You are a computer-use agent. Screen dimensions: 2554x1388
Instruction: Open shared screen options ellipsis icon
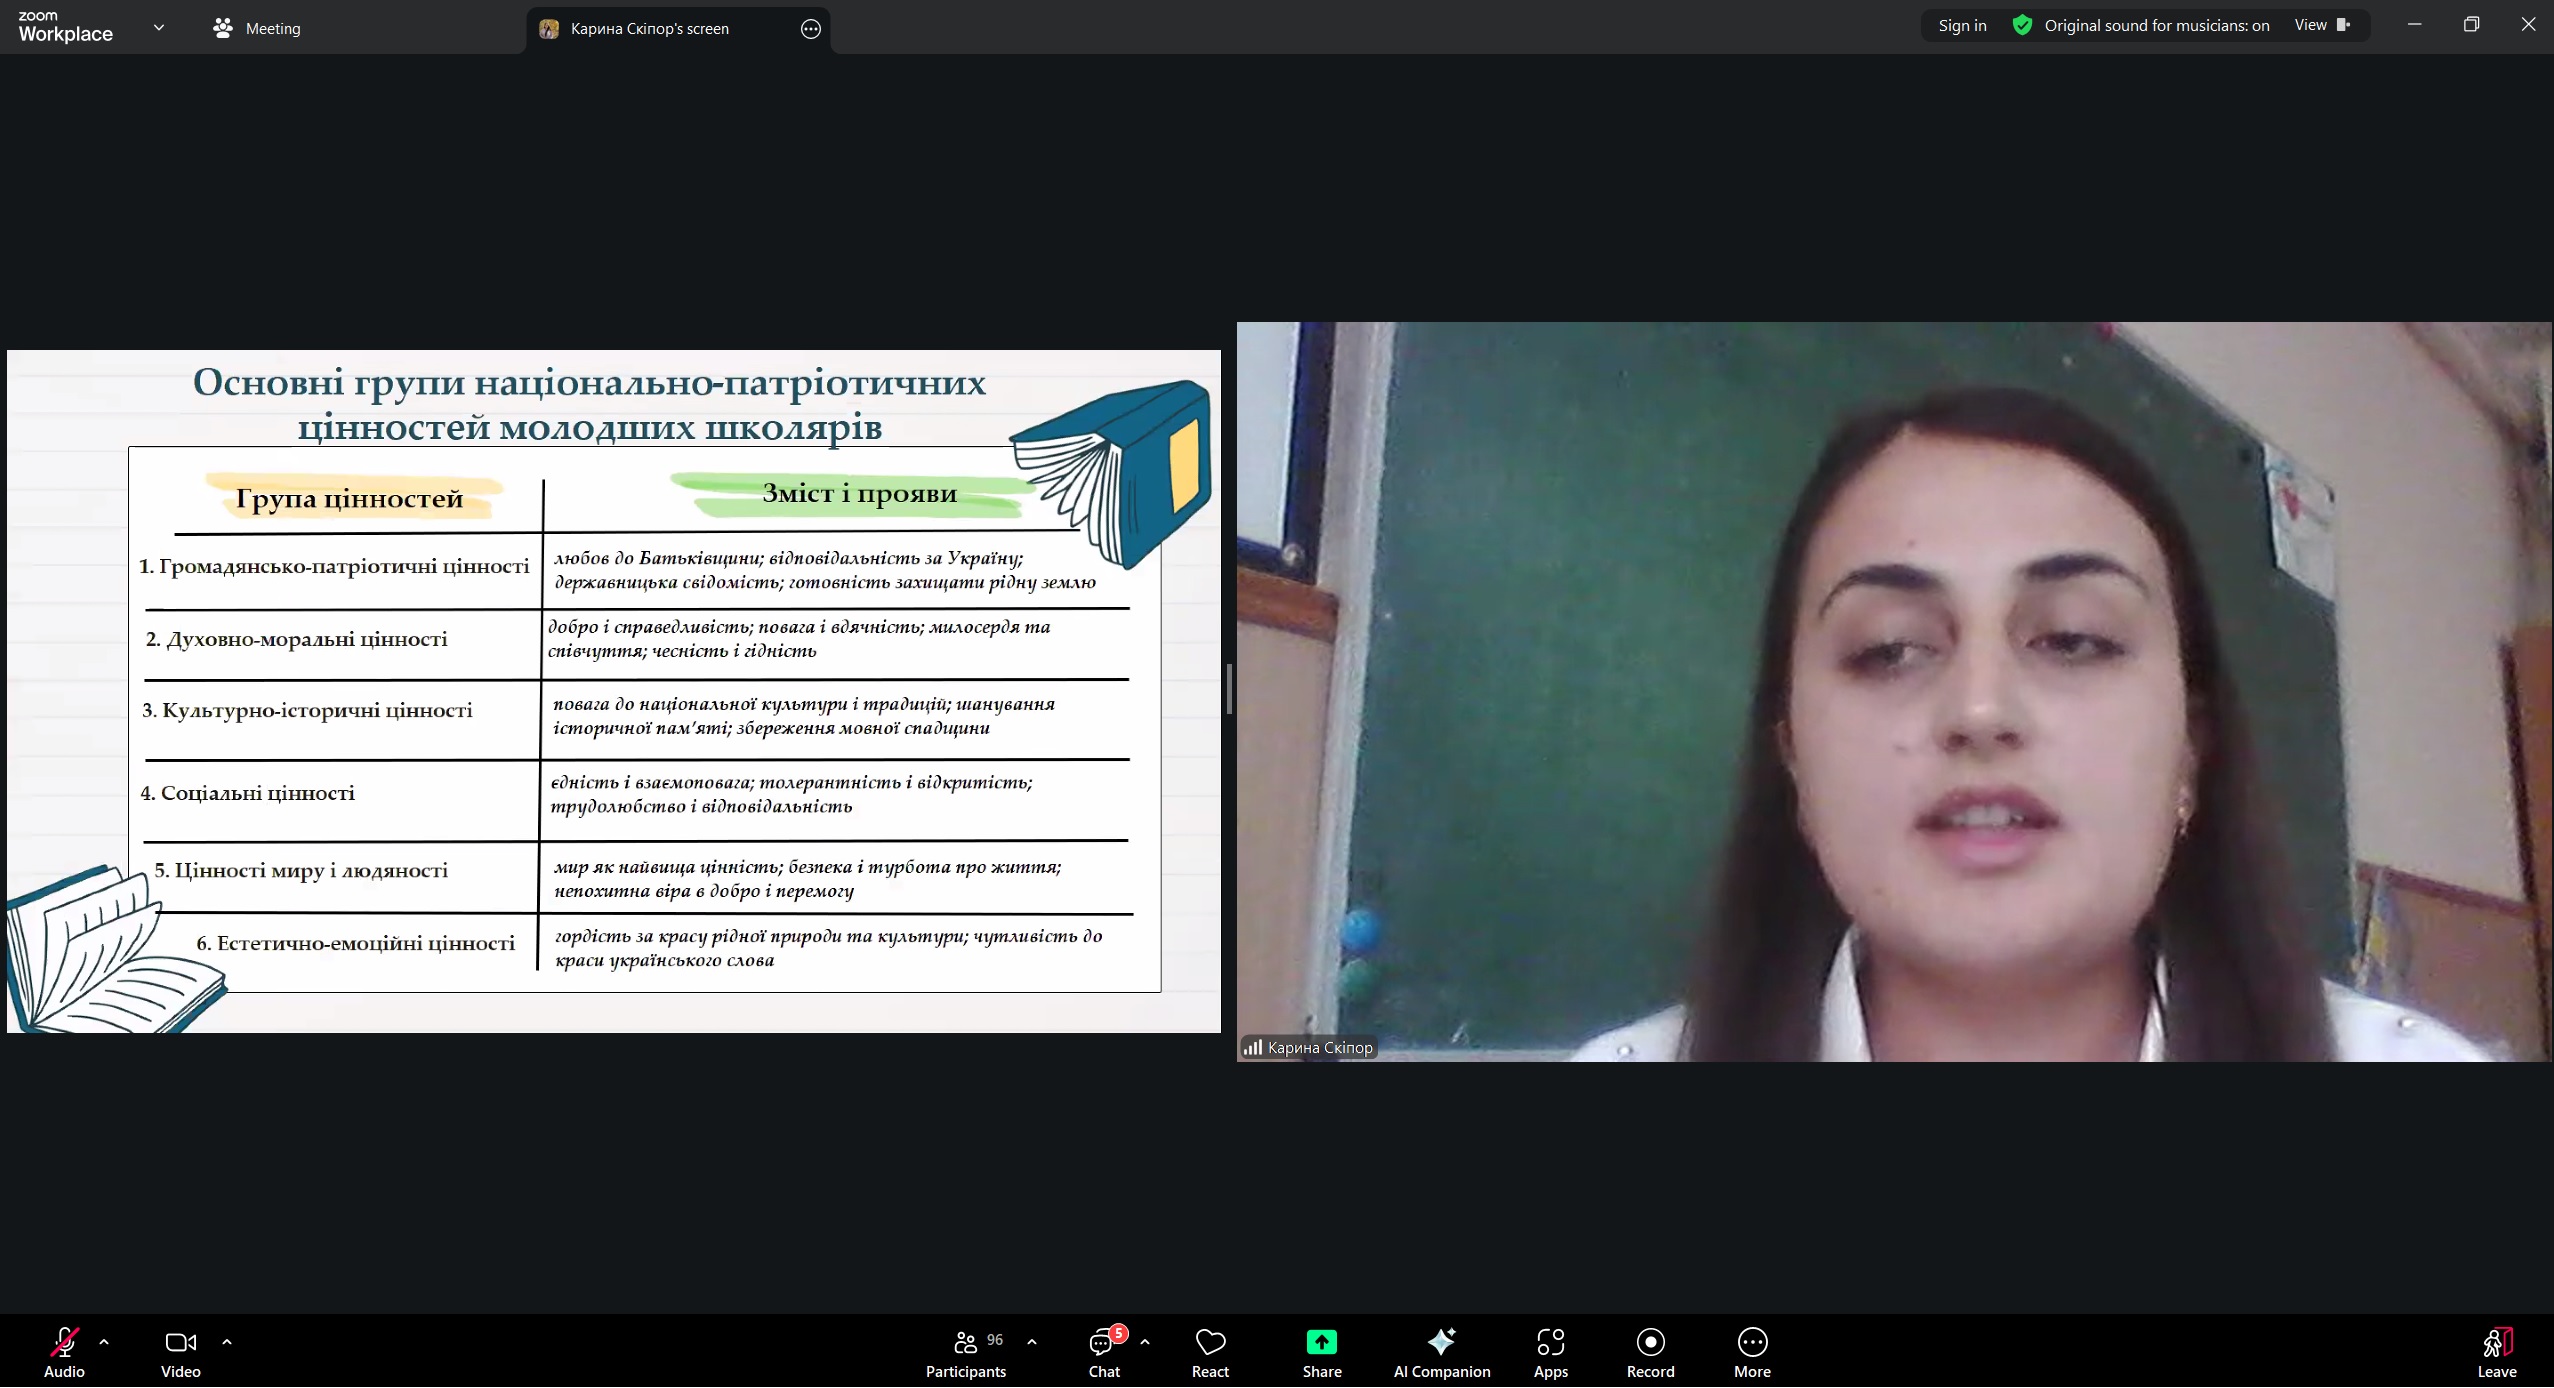point(811,29)
